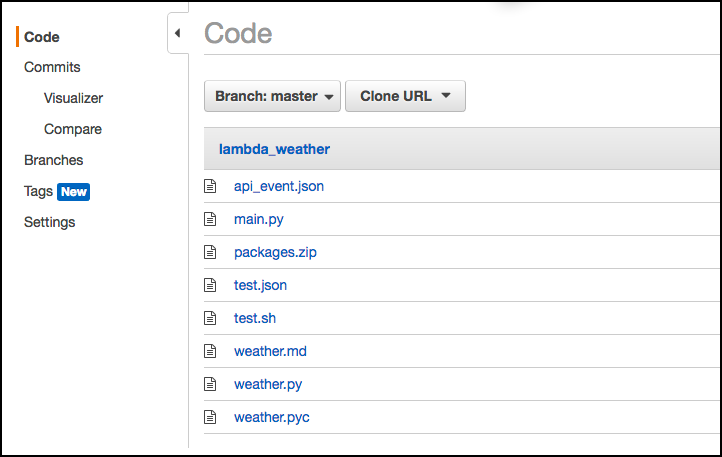Click the file icon beside weather.py
Image resolution: width=722 pixels, height=457 pixels.
[x=210, y=384]
